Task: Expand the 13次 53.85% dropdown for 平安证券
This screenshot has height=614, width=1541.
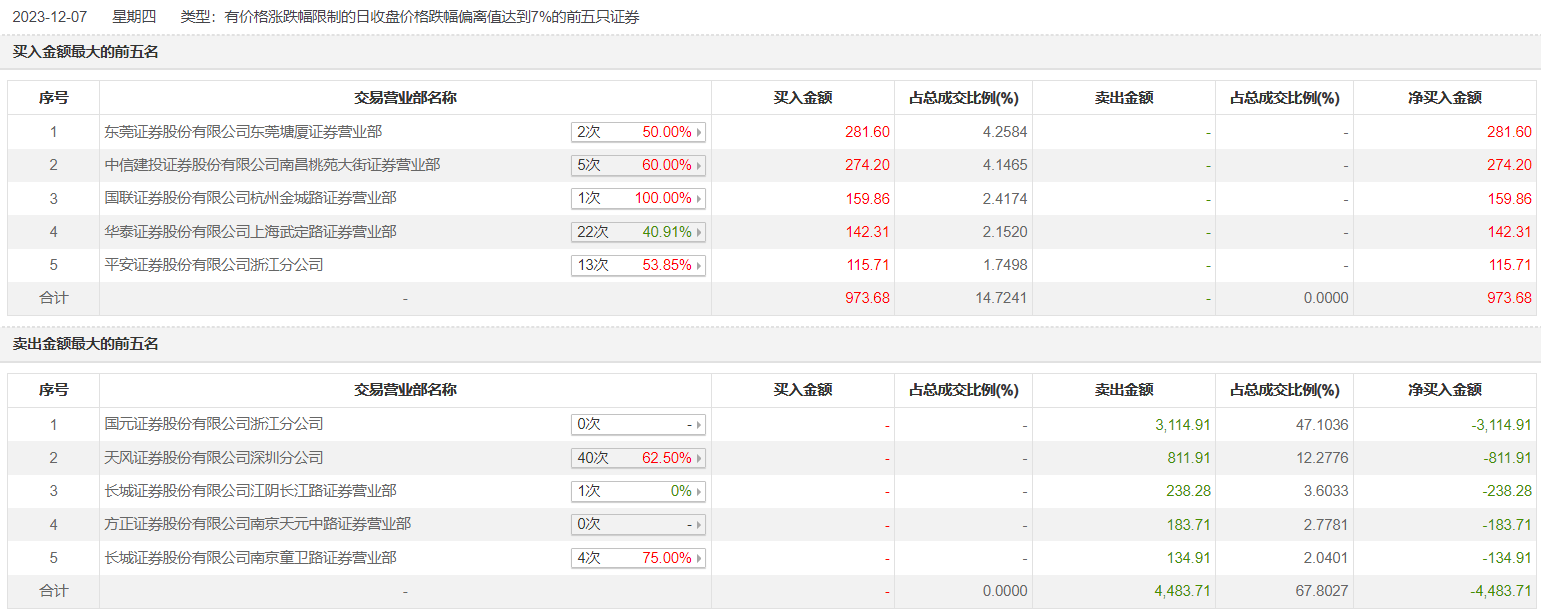Action: click(638, 265)
